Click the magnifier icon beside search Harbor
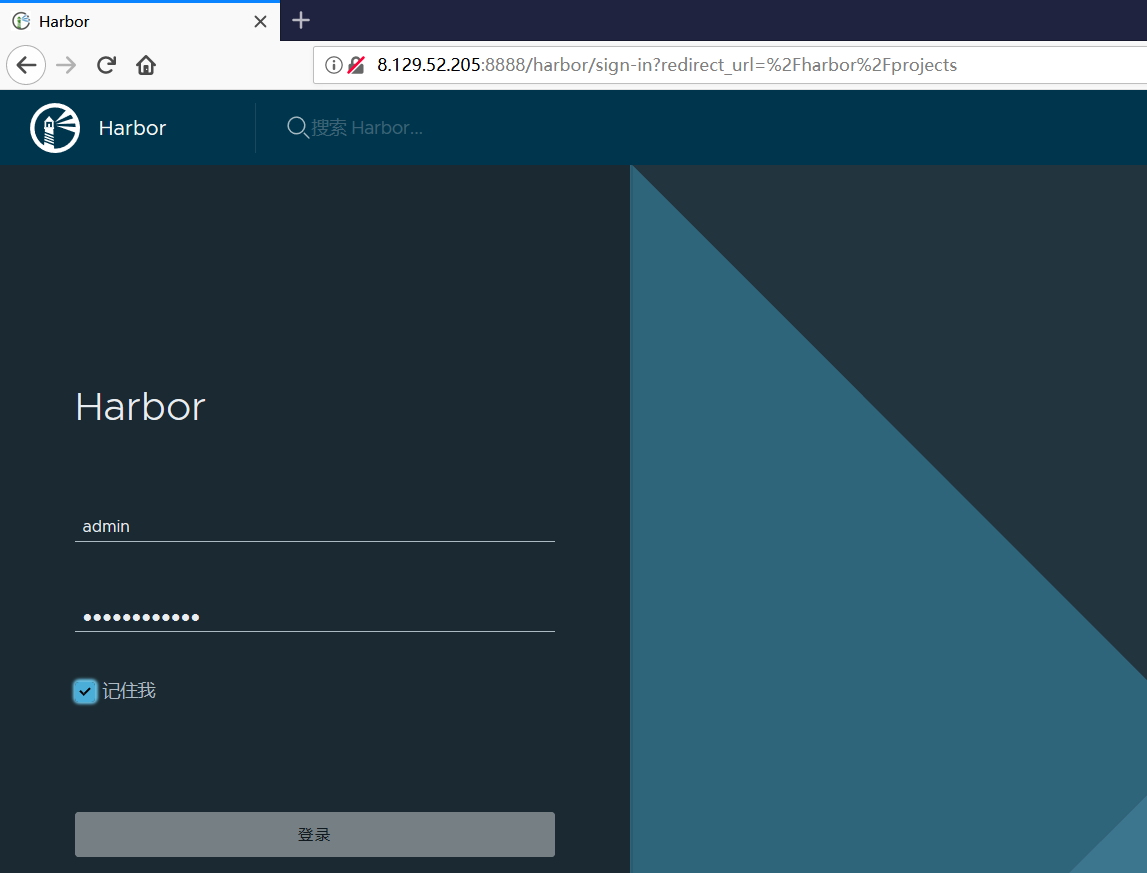This screenshot has height=873, width=1147. coord(297,128)
